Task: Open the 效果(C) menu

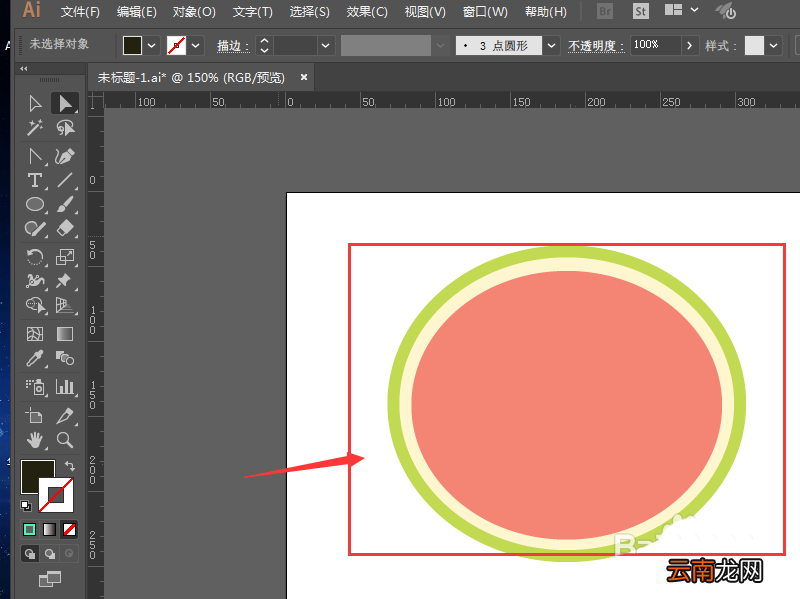Action: (x=367, y=12)
